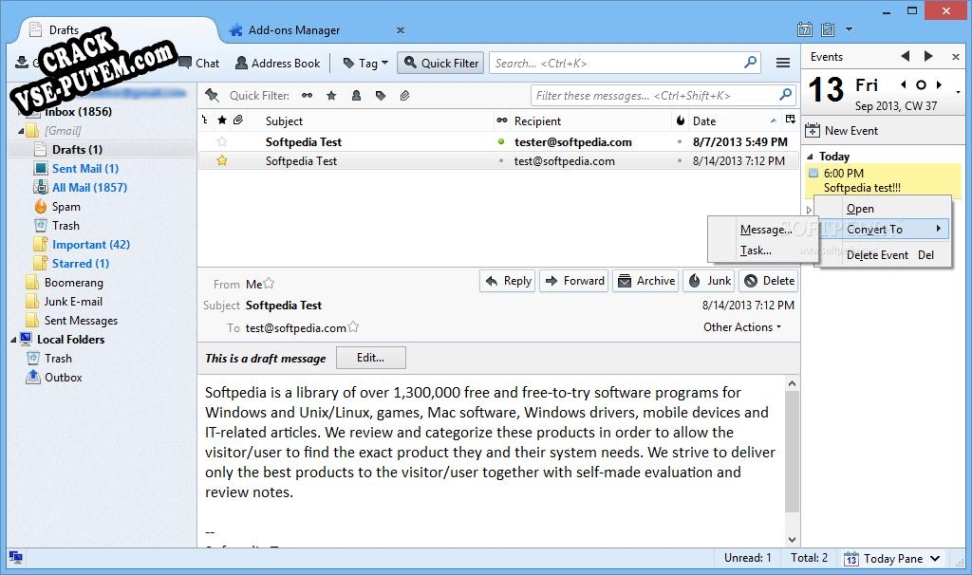Image resolution: width=972 pixels, height=575 pixels.
Task: Open the Outbox folder
Action: [63, 377]
